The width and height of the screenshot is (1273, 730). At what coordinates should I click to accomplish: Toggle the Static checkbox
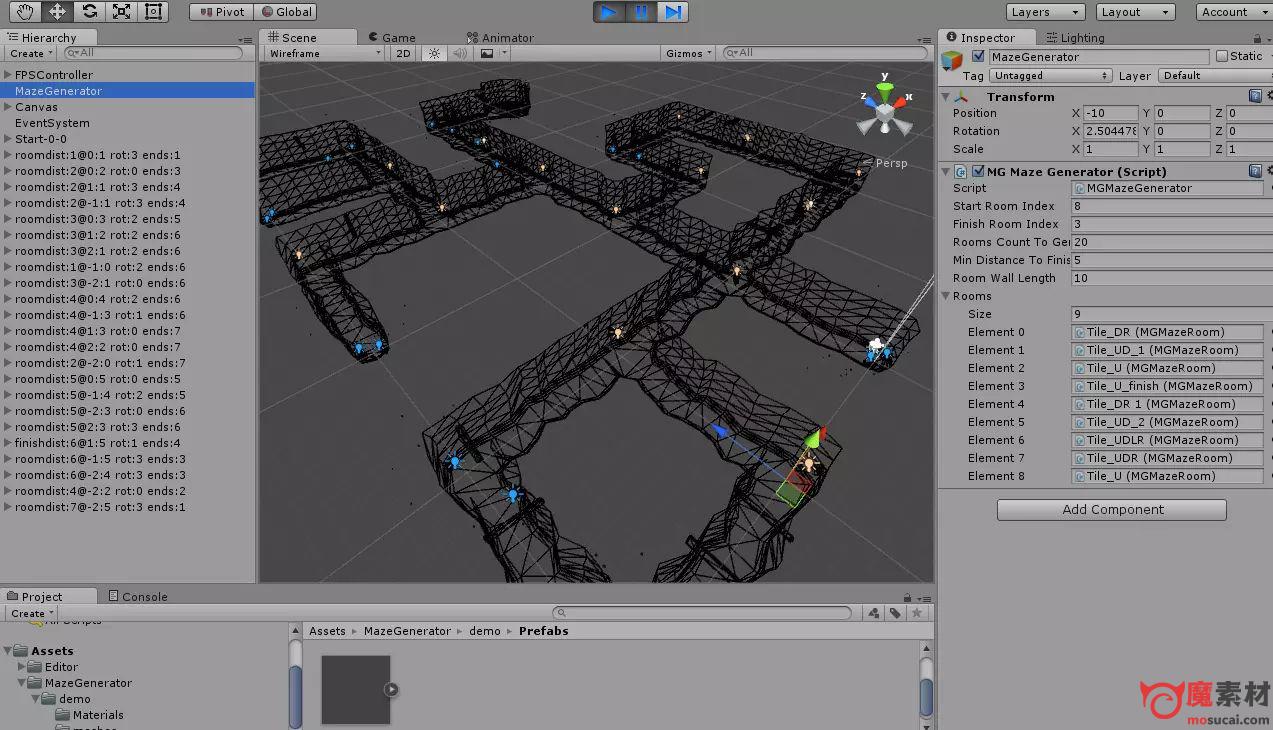coord(1221,57)
